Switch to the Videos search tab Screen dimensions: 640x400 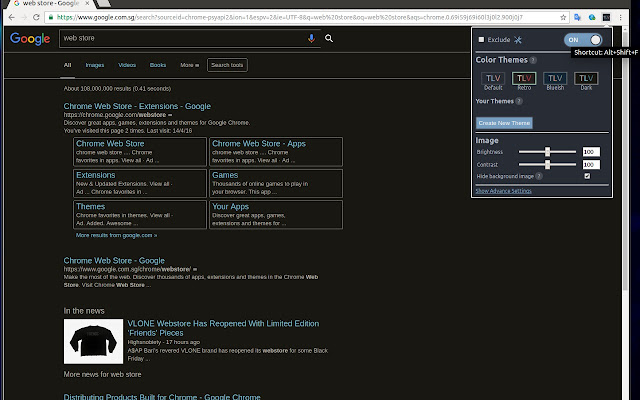point(127,65)
